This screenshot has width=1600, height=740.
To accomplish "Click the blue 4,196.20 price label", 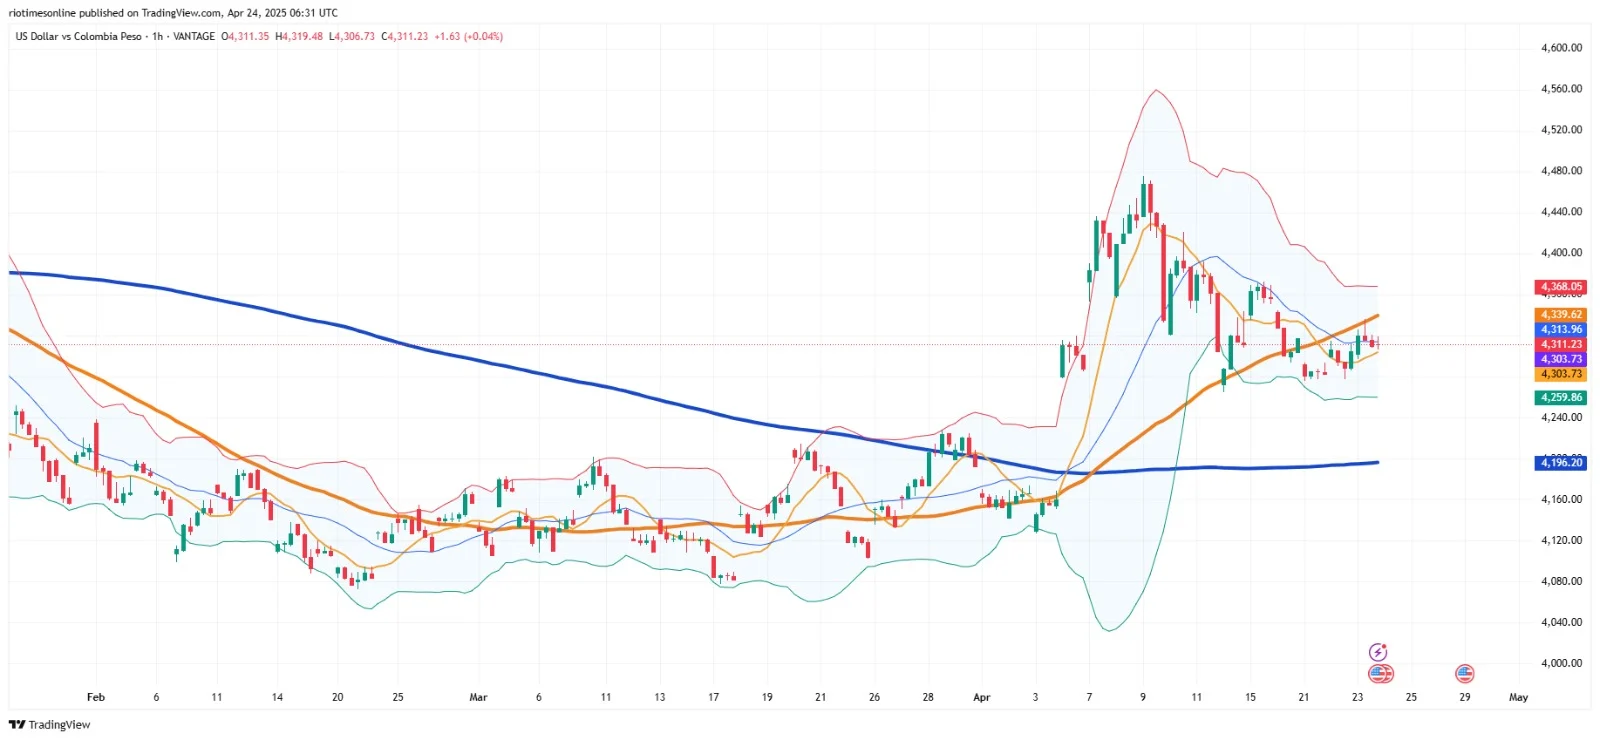I will (1561, 462).
